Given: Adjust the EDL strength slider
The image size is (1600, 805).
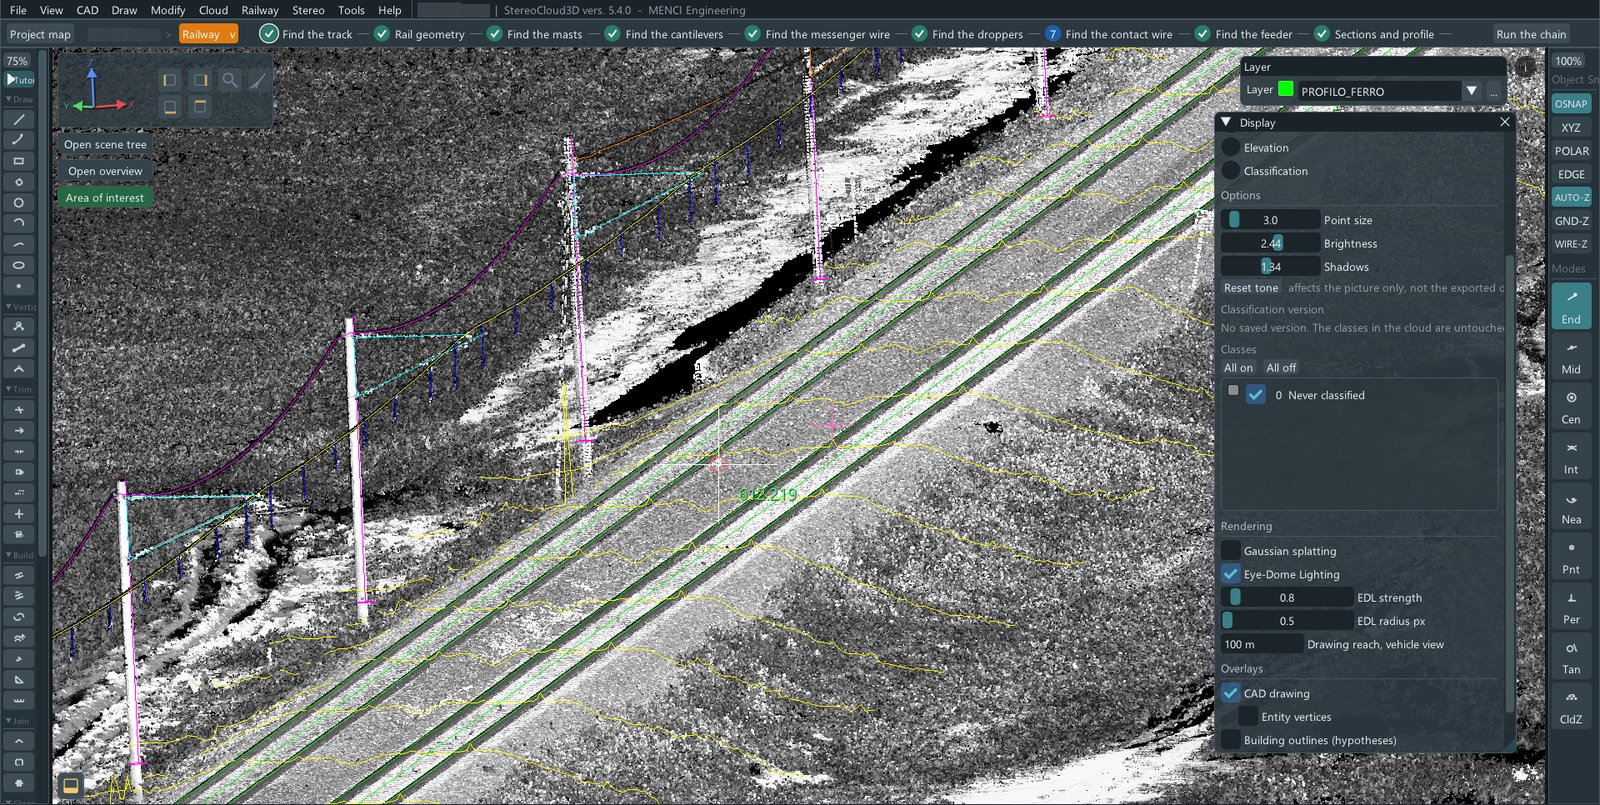Looking at the screenshot, I should [1287, 597].
